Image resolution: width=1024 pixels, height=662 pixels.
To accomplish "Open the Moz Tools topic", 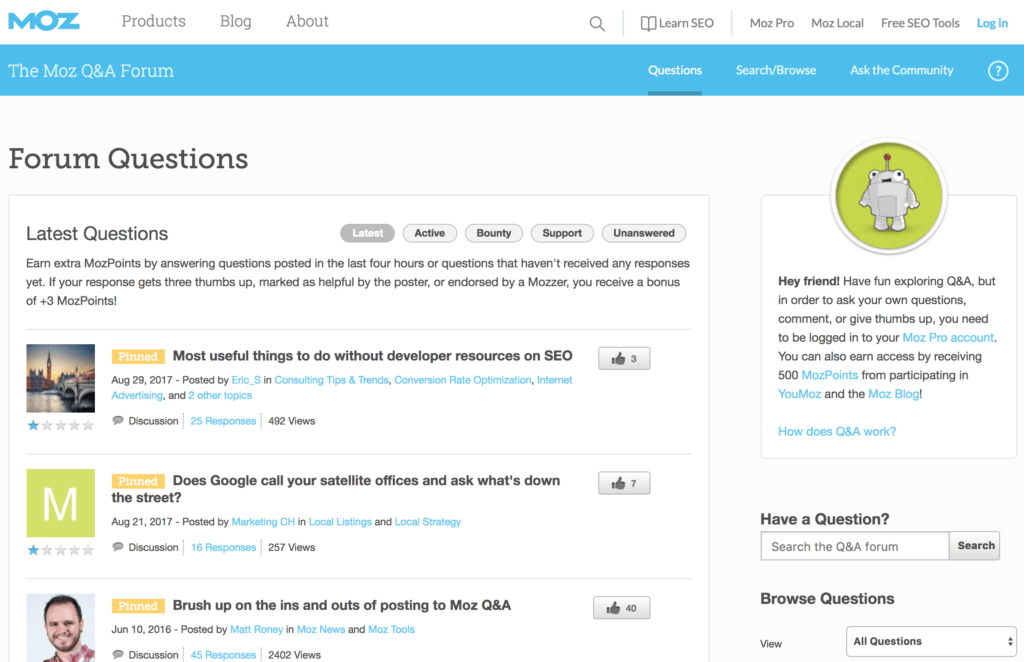I will tap(391, 629).
